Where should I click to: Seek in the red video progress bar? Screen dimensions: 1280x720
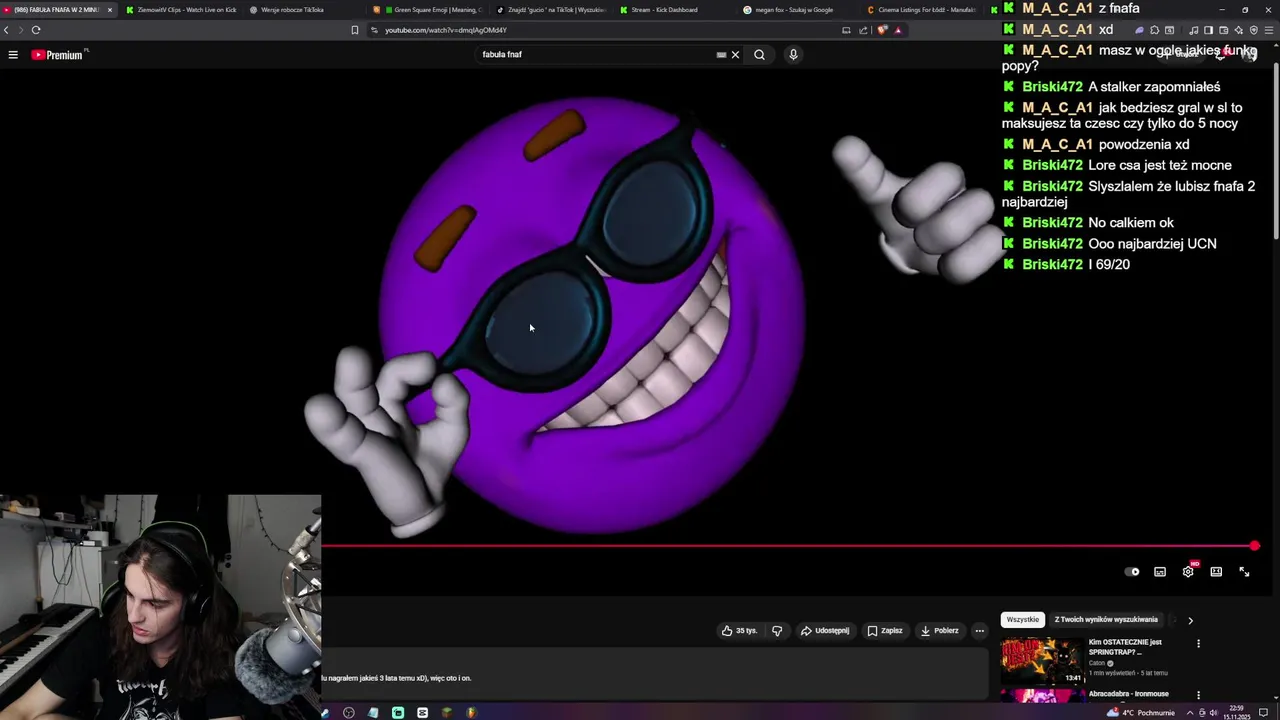click(788, 546)
